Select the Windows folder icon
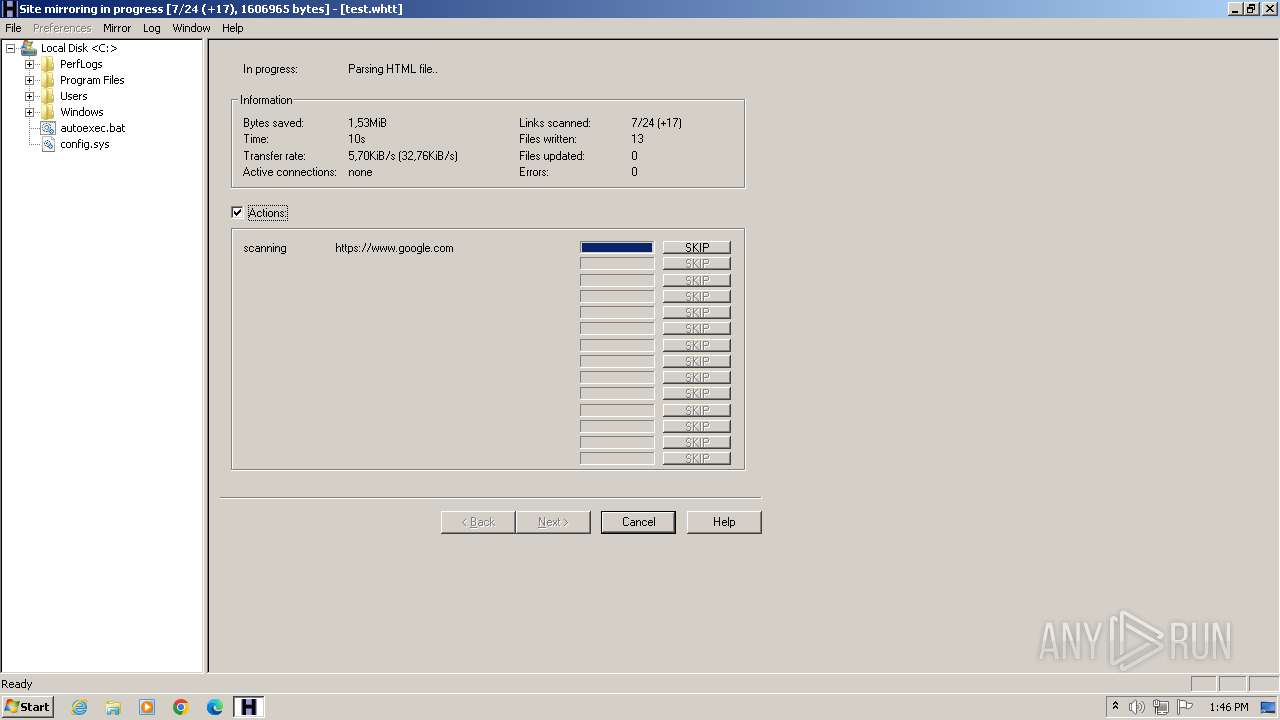This screenshot has width=1280, height=720. coord(48,112)
